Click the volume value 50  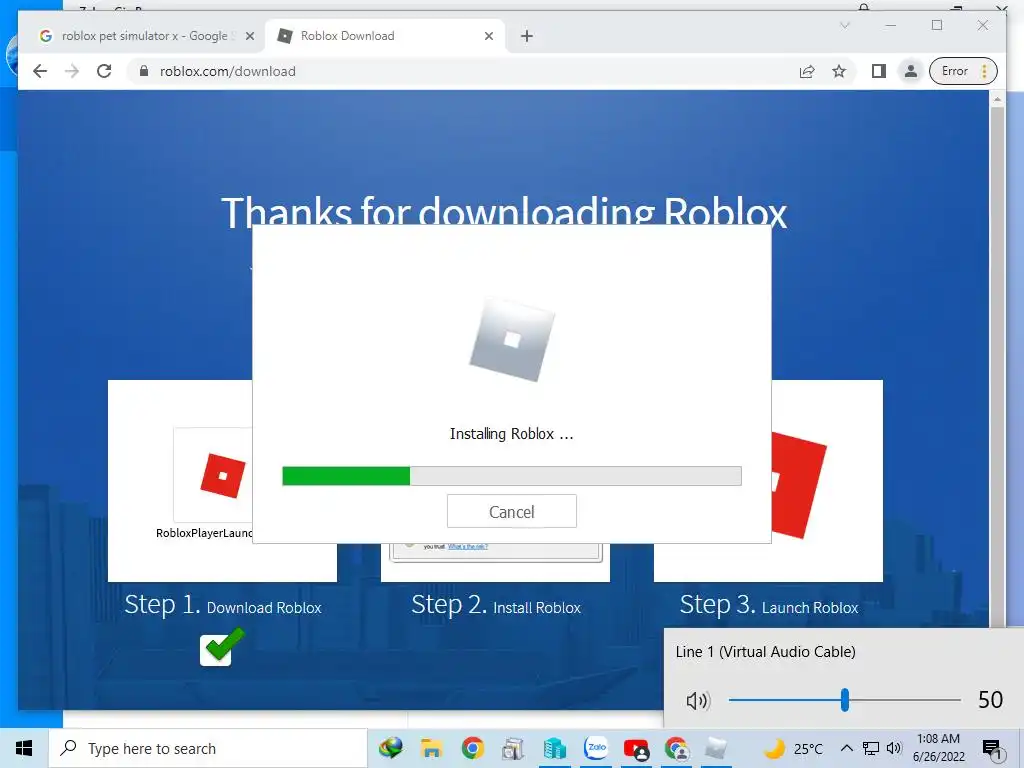click(990, 699)
